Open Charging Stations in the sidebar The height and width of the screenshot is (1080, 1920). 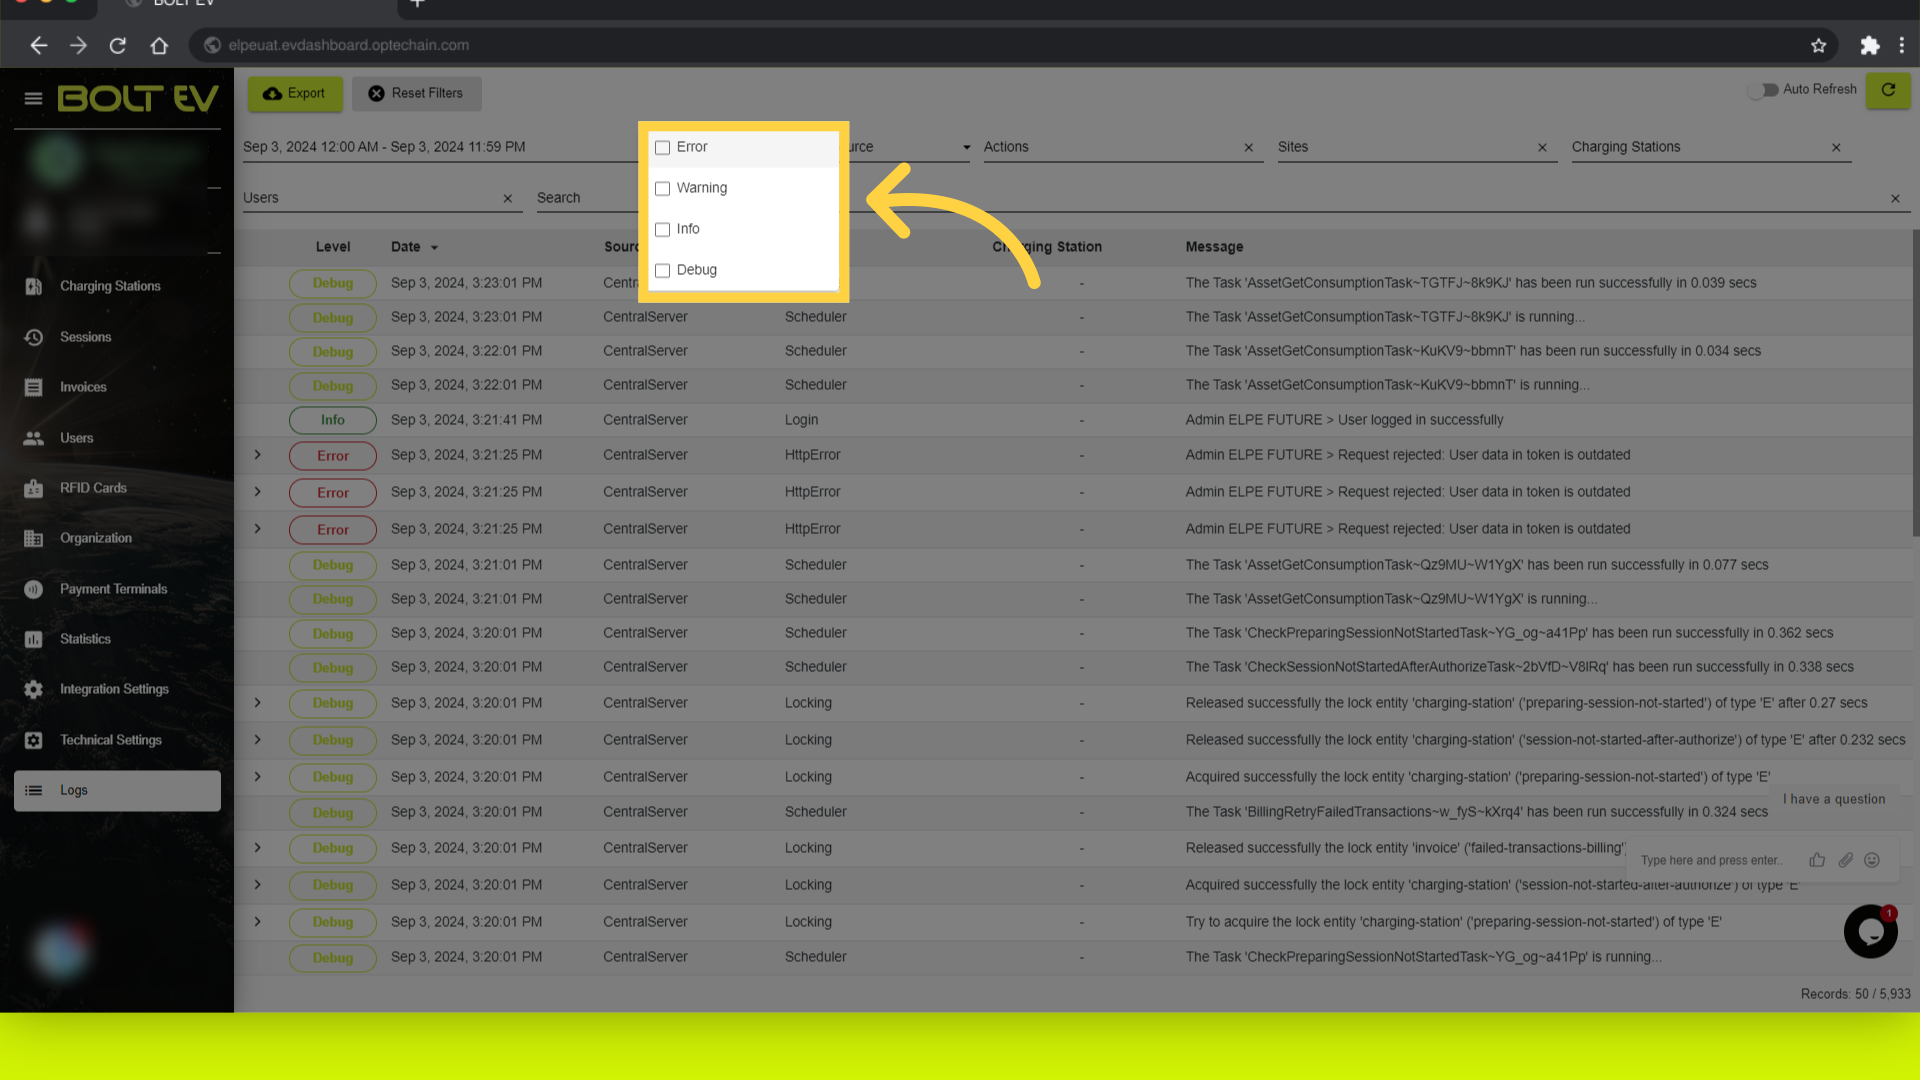110,286
